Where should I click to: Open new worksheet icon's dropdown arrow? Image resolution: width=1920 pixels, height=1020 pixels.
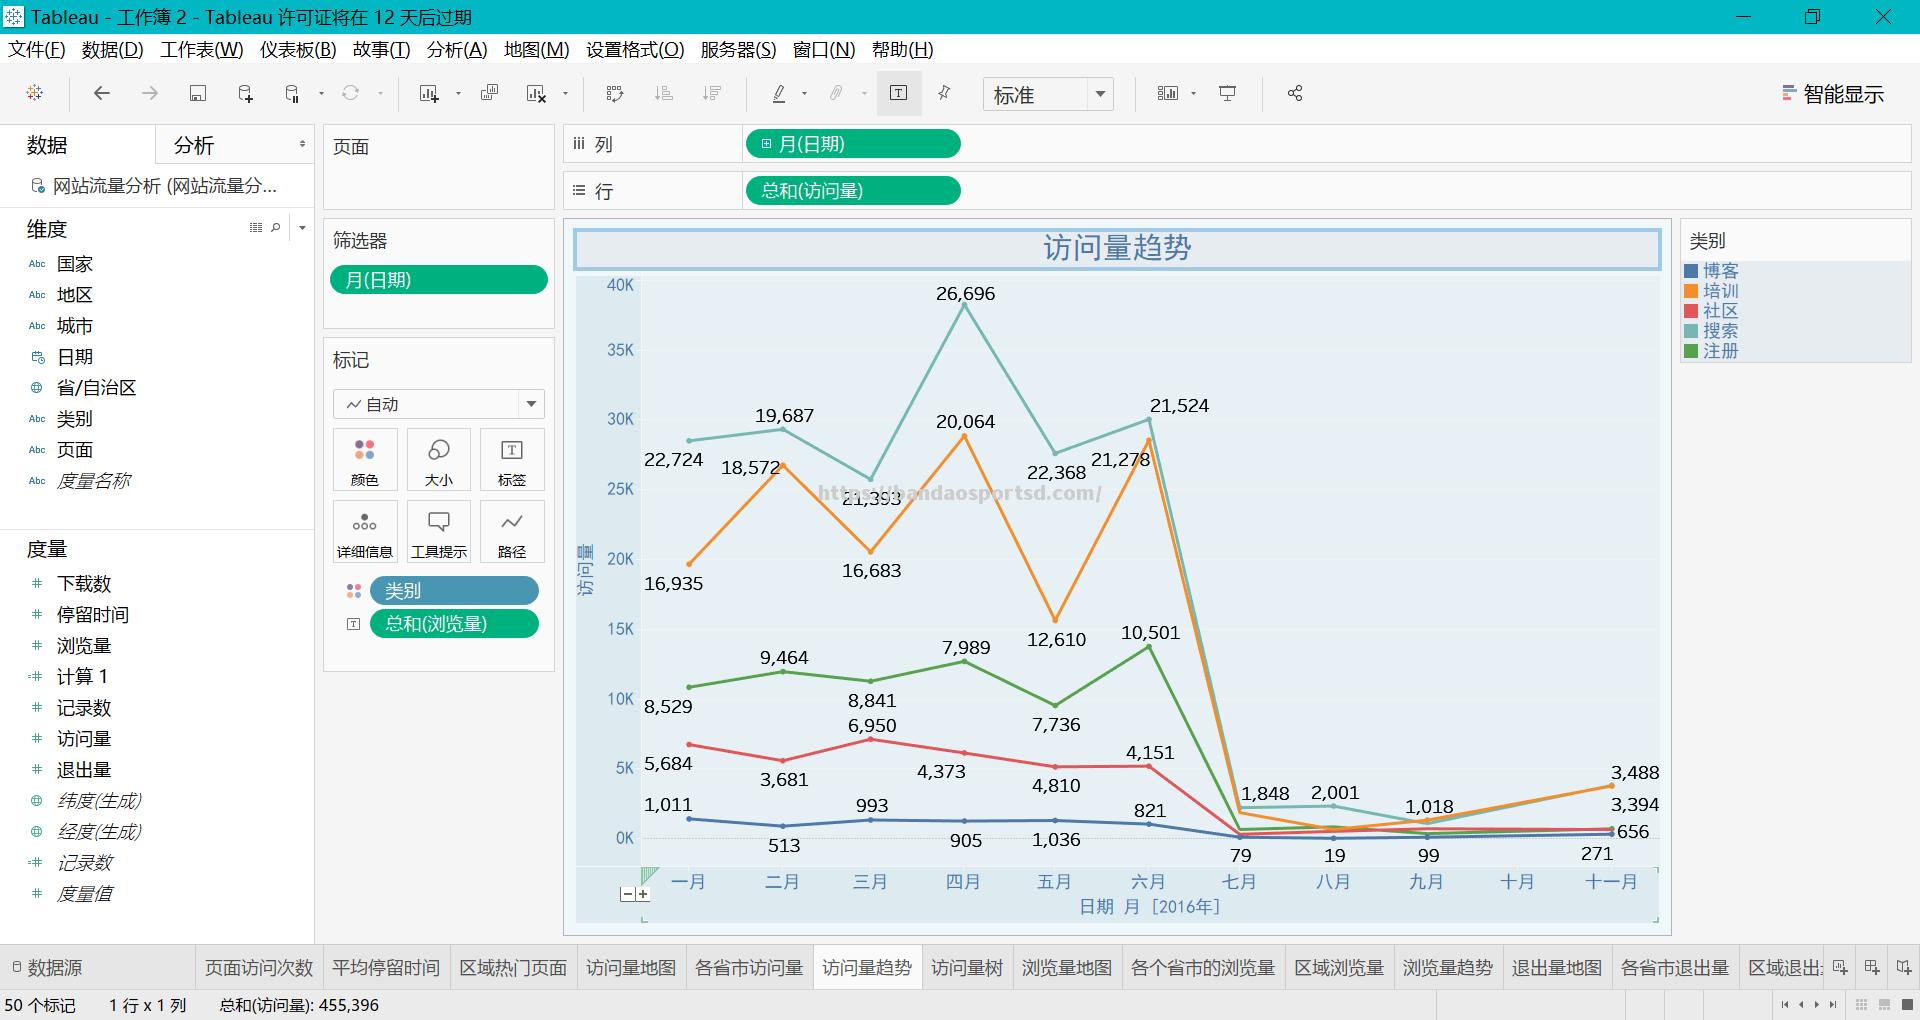458,94
